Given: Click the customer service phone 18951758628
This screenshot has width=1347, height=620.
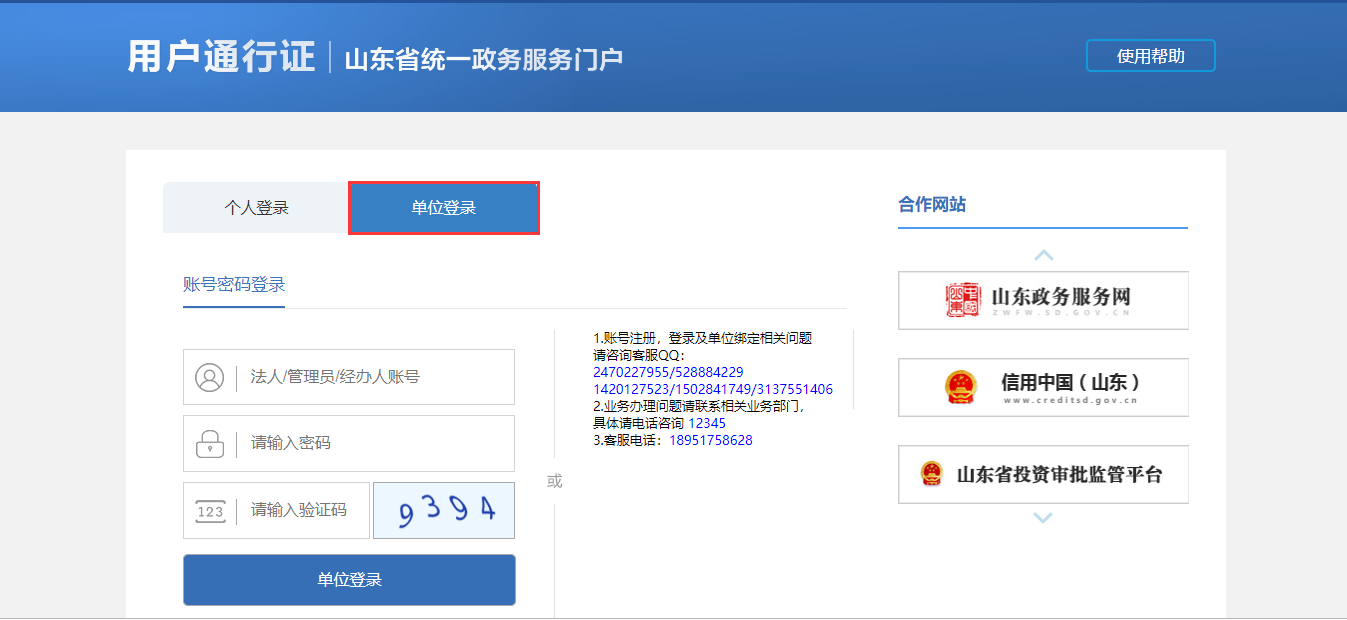Looking at the screenshot, I should [x=710, y=441].
